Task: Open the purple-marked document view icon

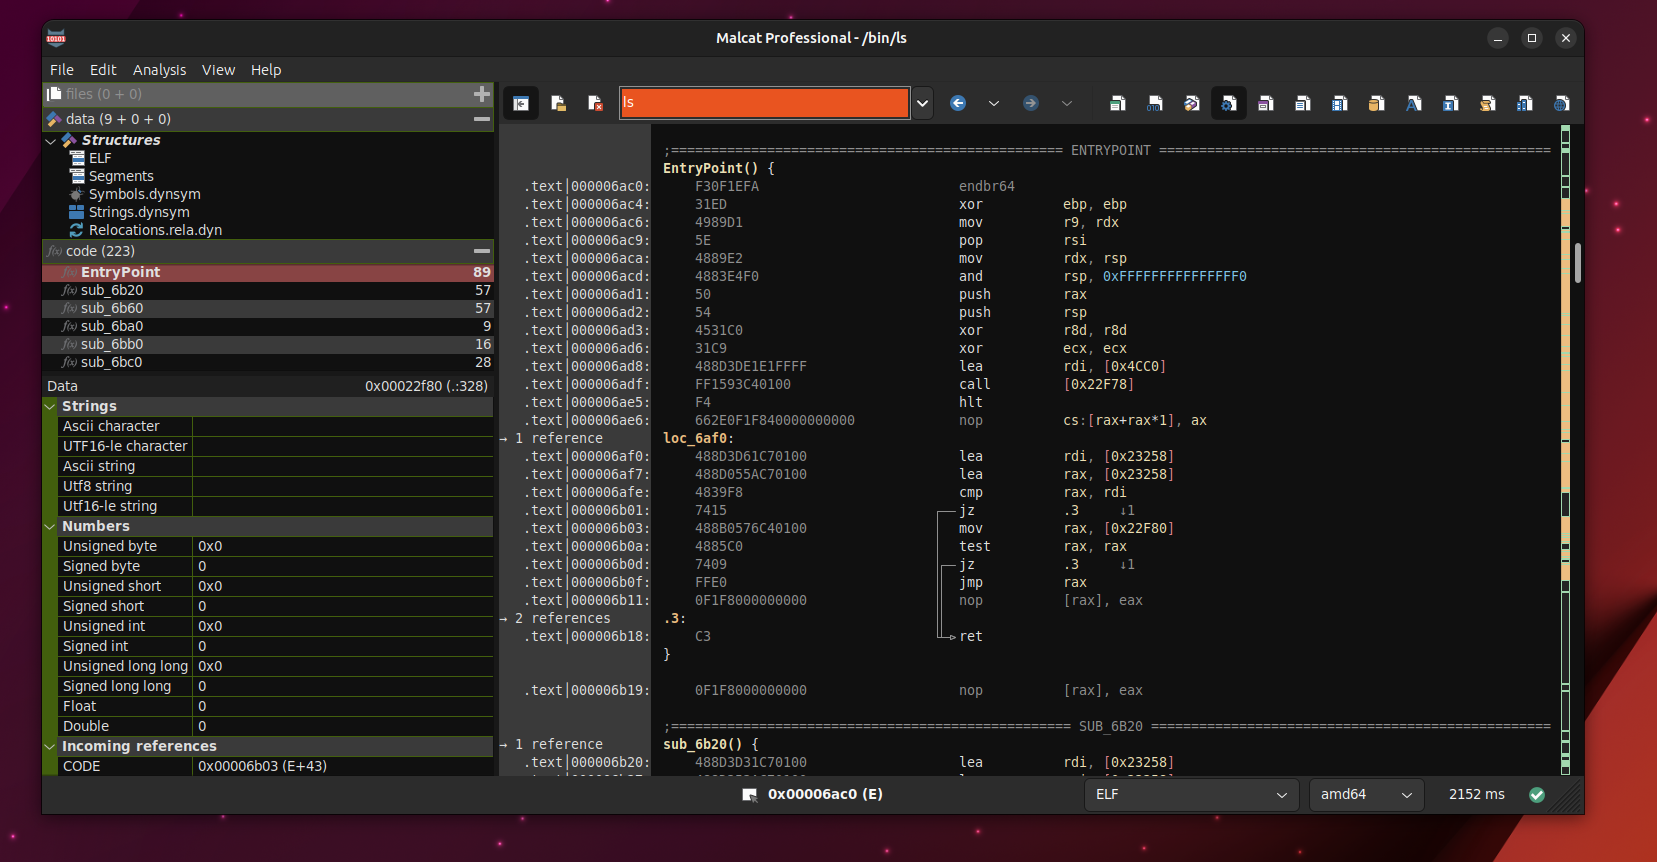Action: 1266,103
